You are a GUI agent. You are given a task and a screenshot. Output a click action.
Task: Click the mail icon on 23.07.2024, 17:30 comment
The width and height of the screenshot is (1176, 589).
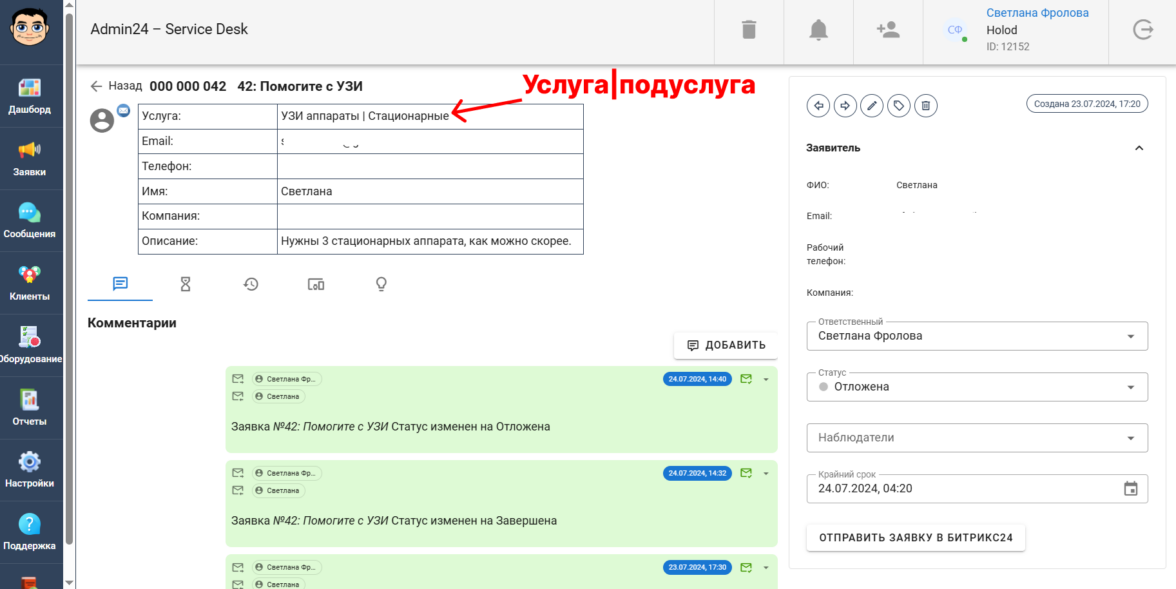tap(746, 566)
